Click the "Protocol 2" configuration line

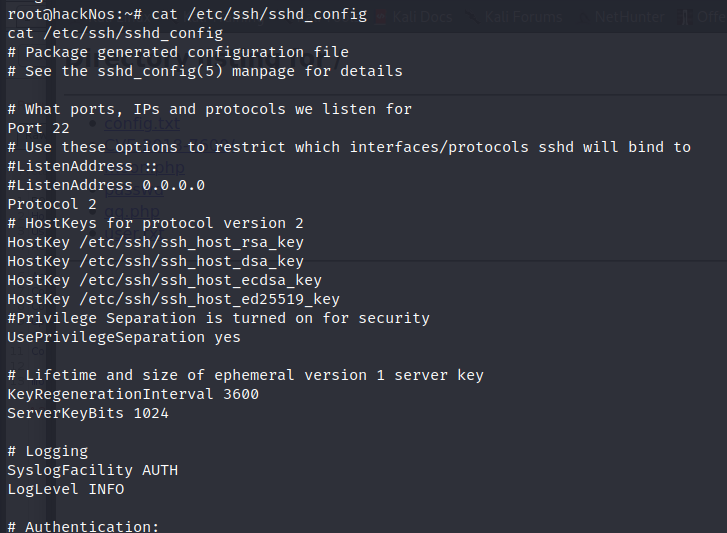point(52,204)
